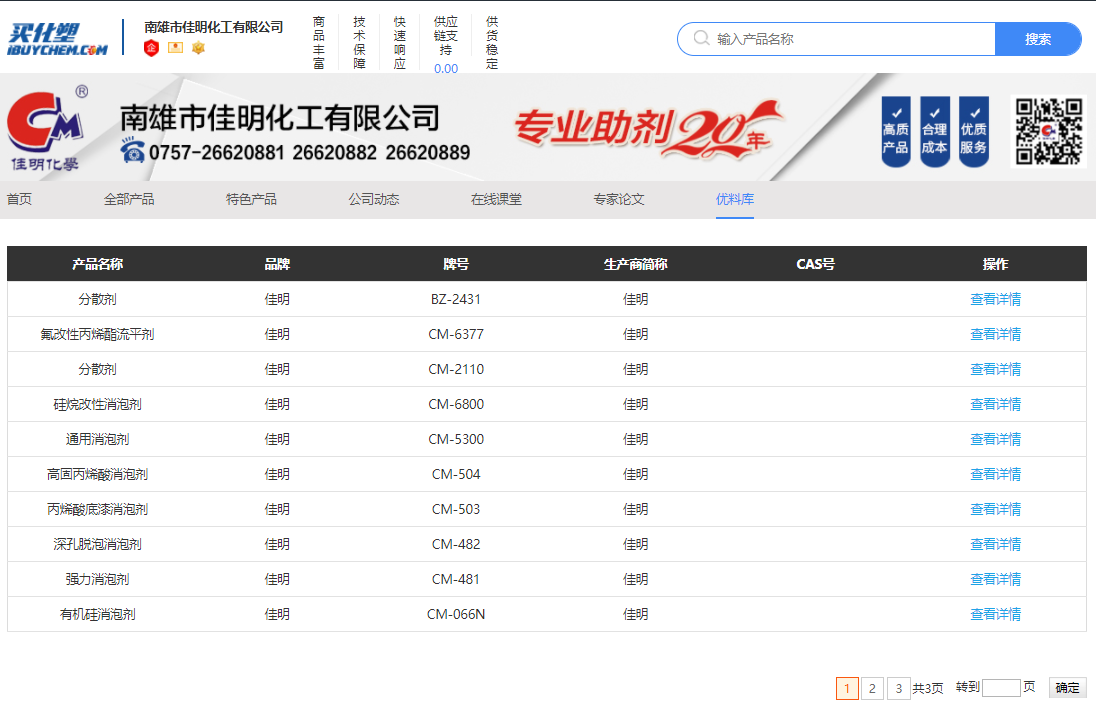
Task: Click the 共3页 page count text
Action: (x=928, y=688)
